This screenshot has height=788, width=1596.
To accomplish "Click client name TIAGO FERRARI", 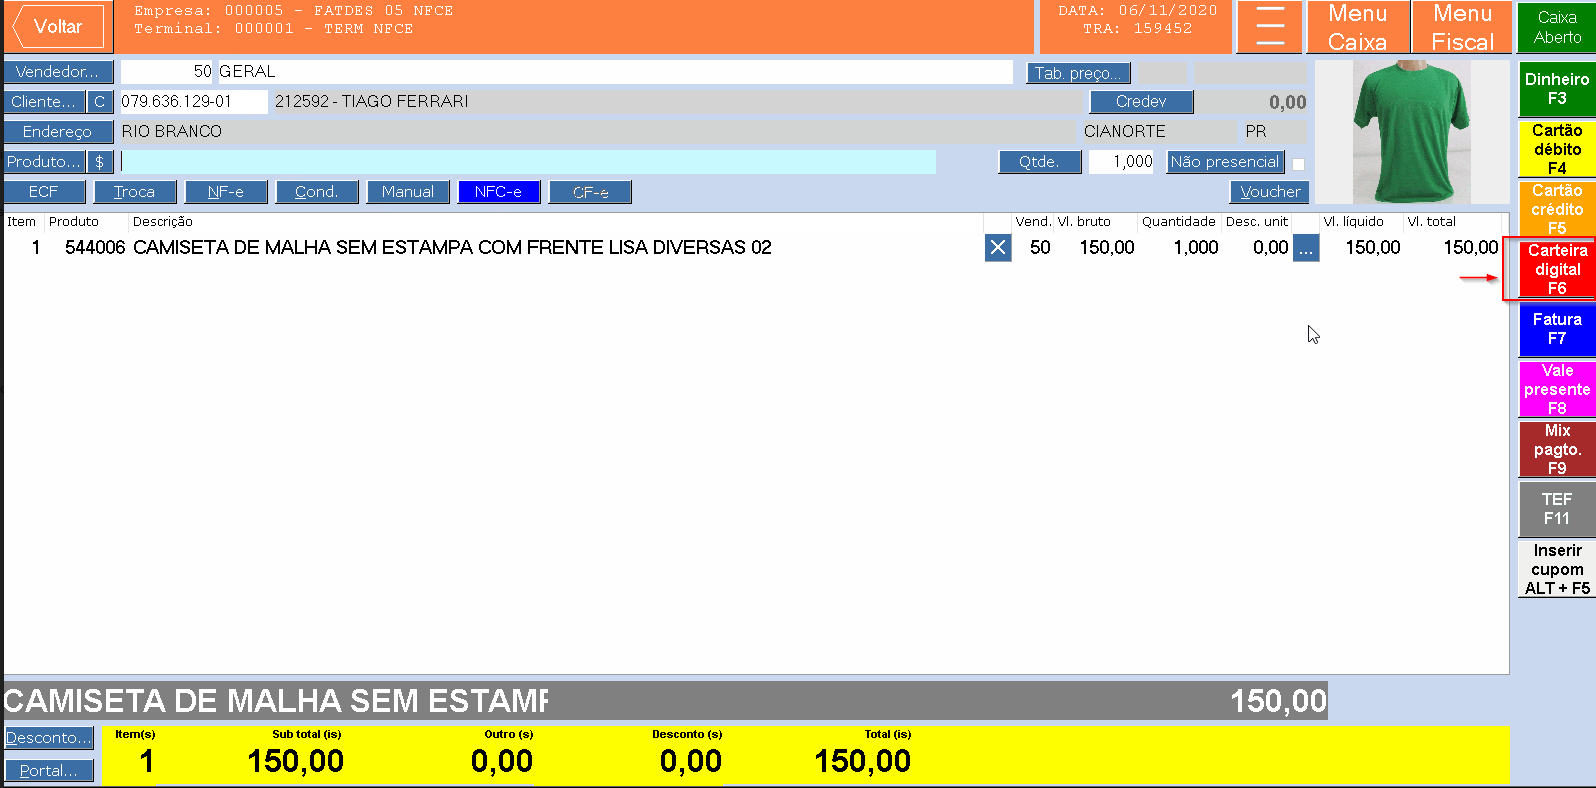I will tap(405, 102).
